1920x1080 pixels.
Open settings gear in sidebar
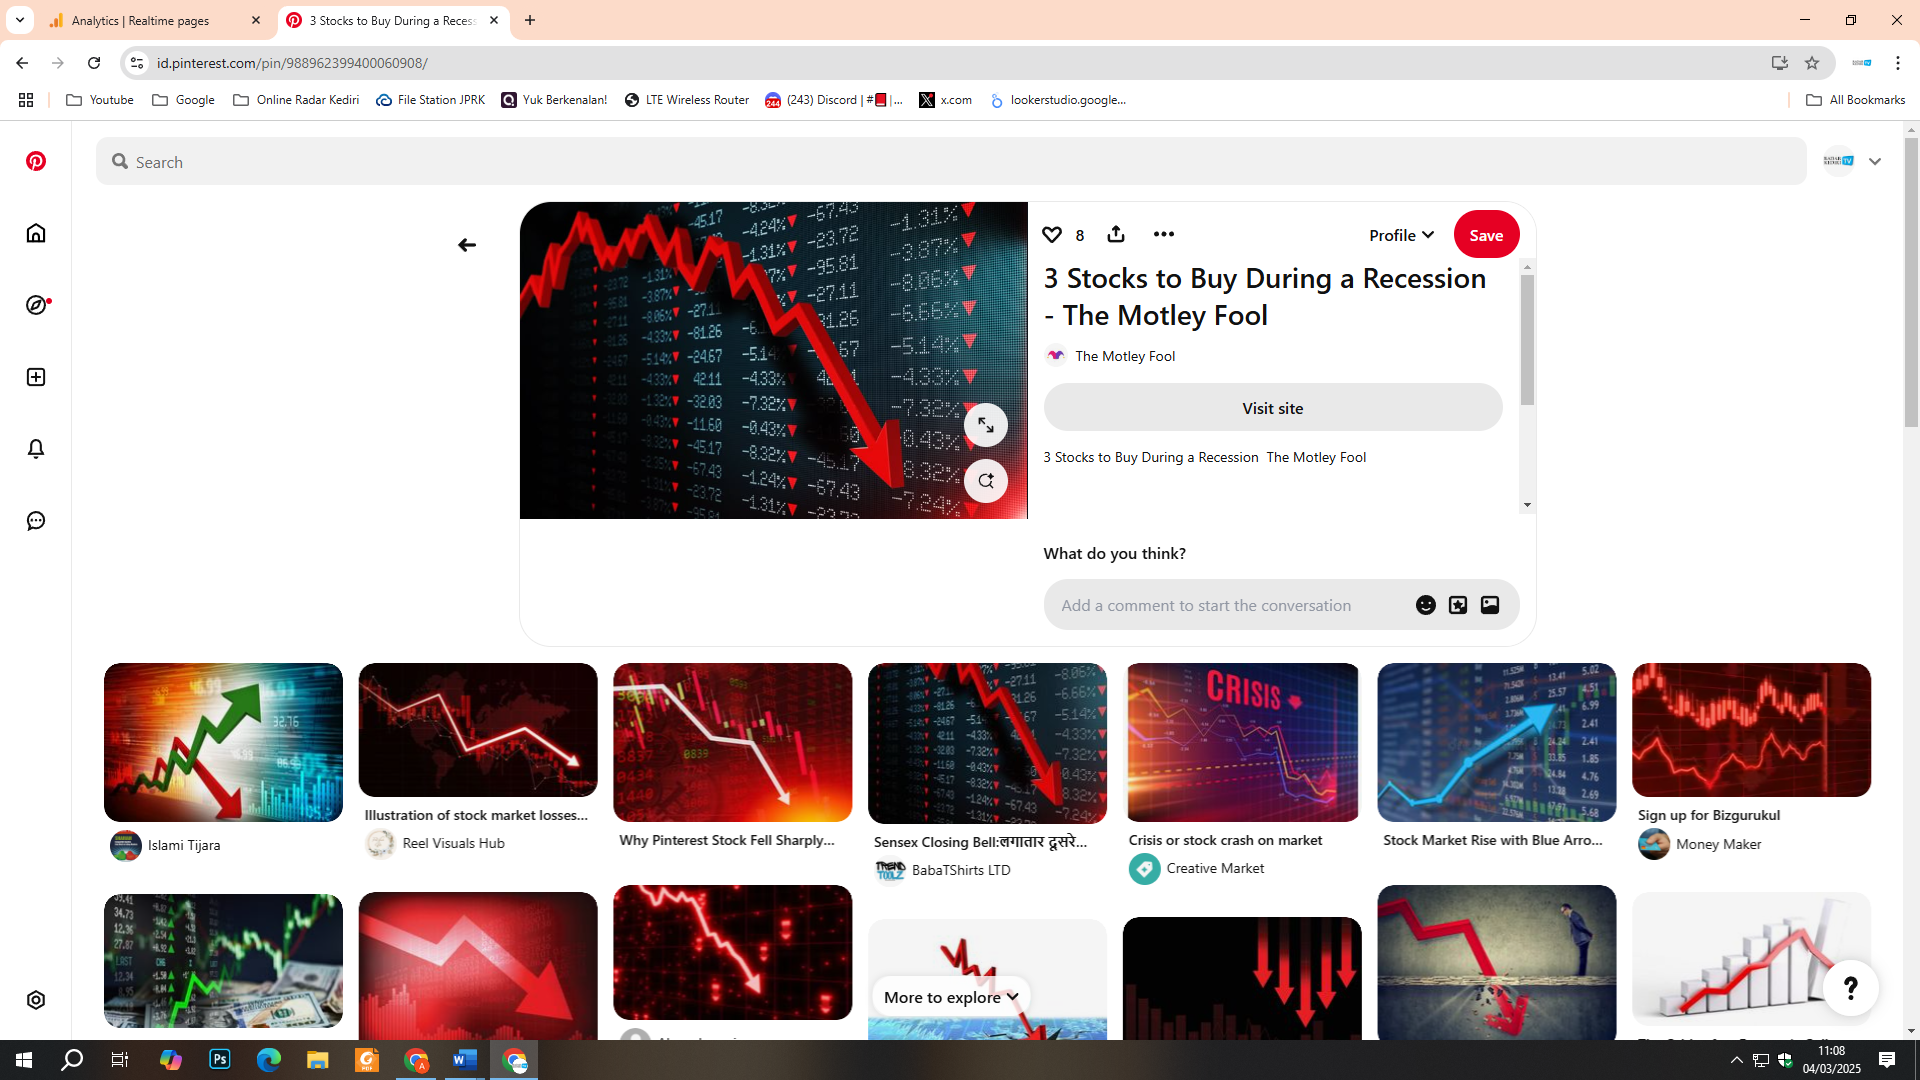(36, 1000)
